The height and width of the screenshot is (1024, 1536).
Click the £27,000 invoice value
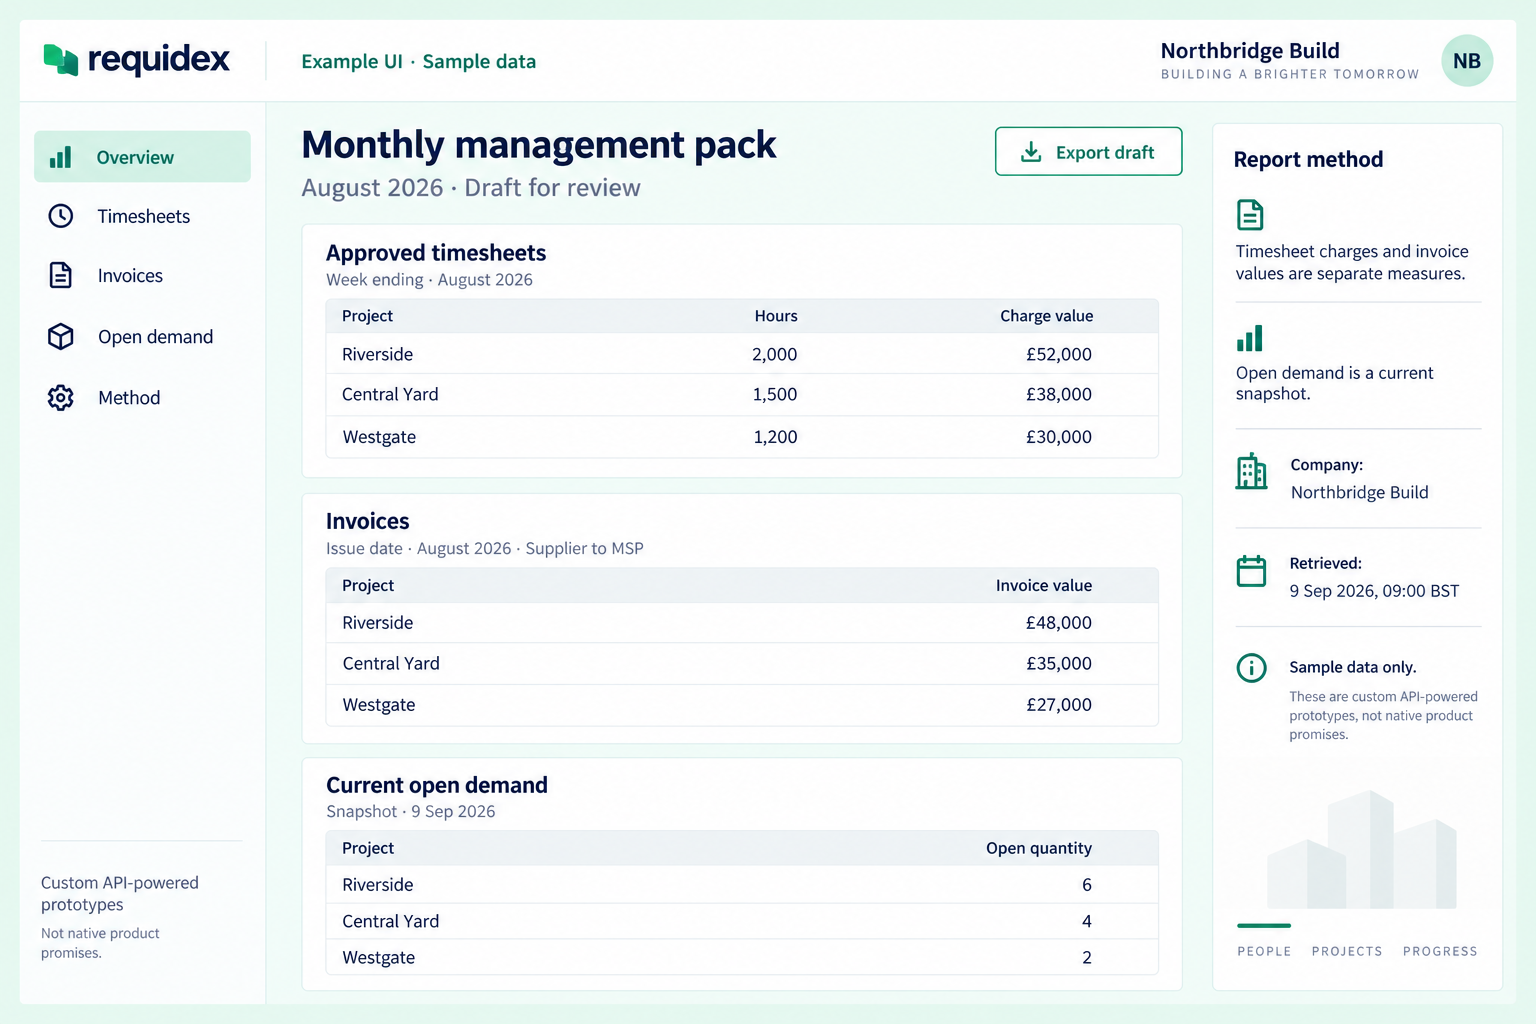(1059, 705)
